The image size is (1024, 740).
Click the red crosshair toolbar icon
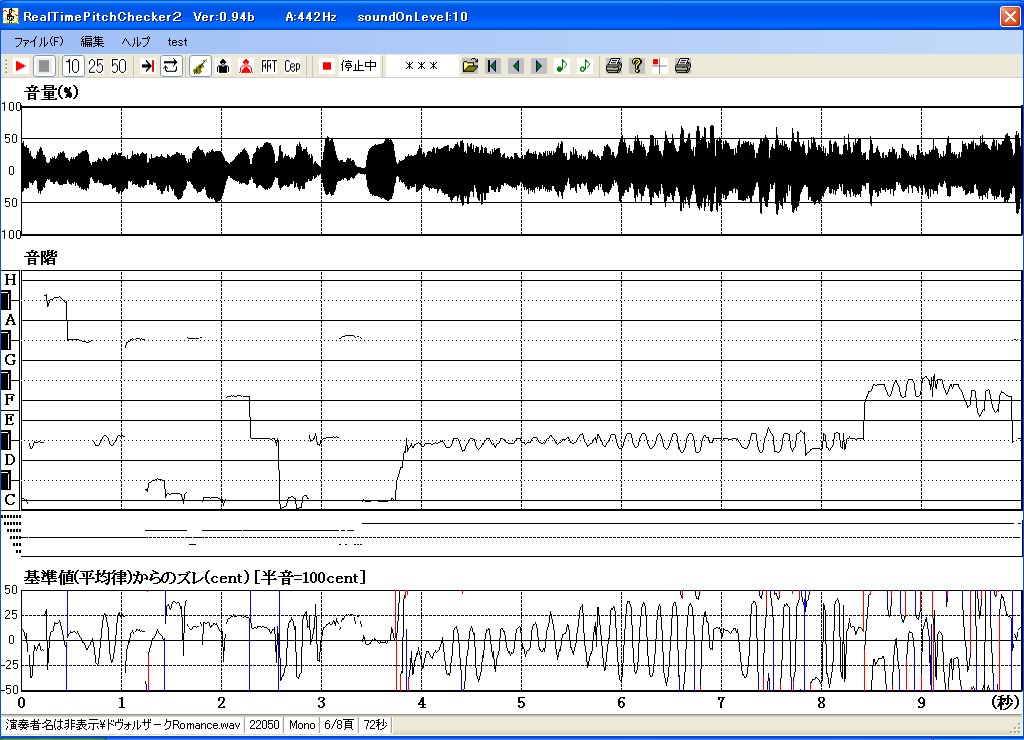[660, 66]
